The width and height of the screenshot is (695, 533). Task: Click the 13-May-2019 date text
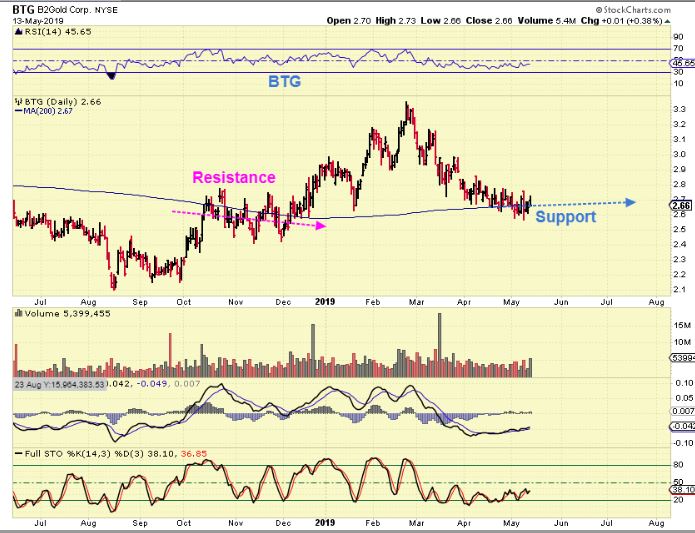tap(38, 21)
